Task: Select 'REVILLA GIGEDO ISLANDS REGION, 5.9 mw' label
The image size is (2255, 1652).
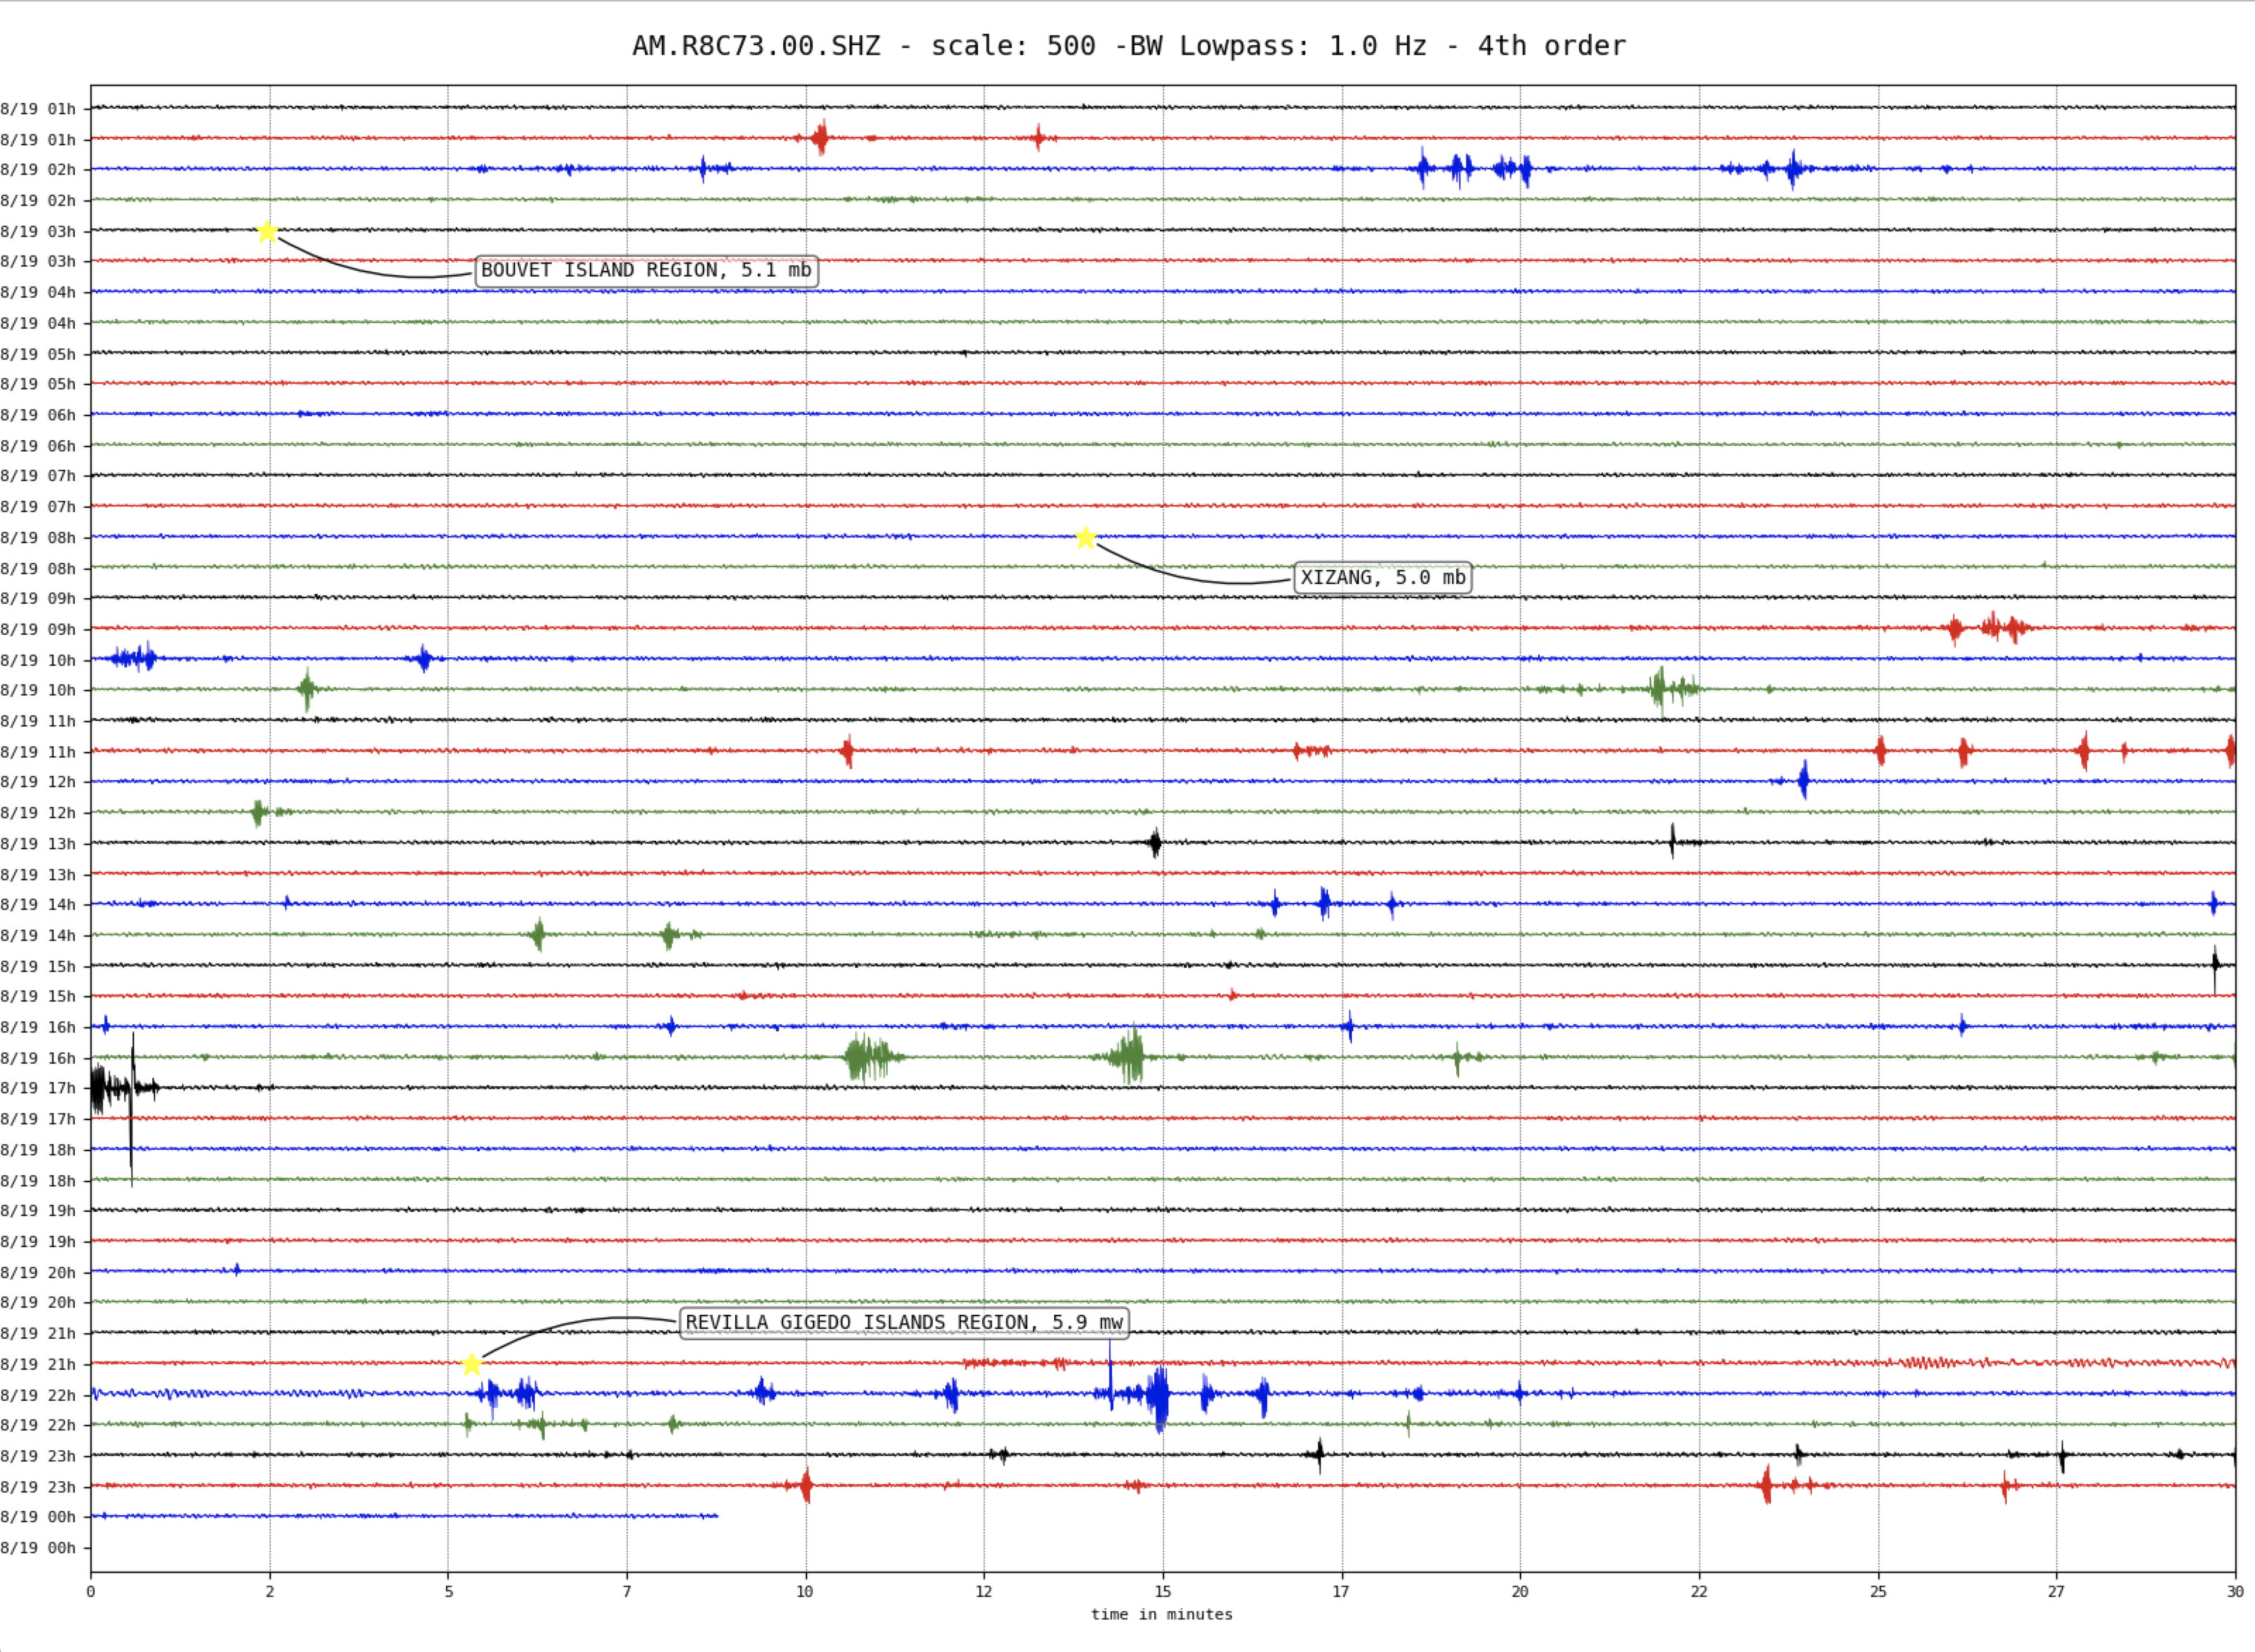Action: tap(904, 1322)
